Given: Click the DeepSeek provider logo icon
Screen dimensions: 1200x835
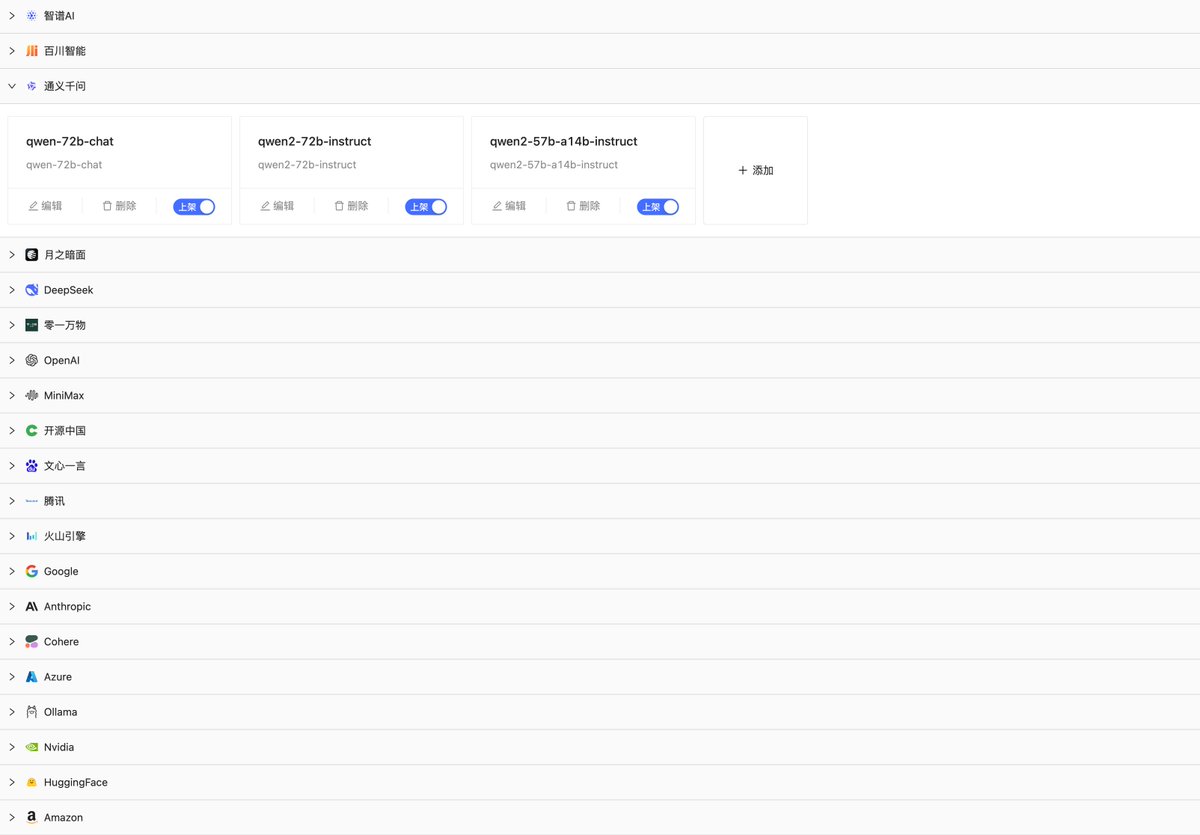Looking at the screenshot, I should [x=32, y=290].
